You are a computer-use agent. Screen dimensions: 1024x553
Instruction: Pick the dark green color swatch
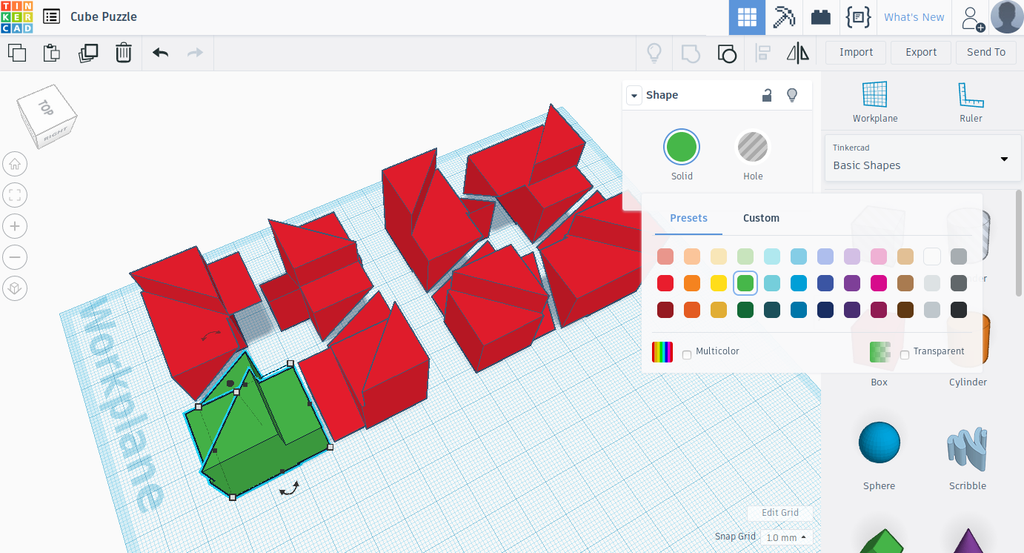coord(745,309)
